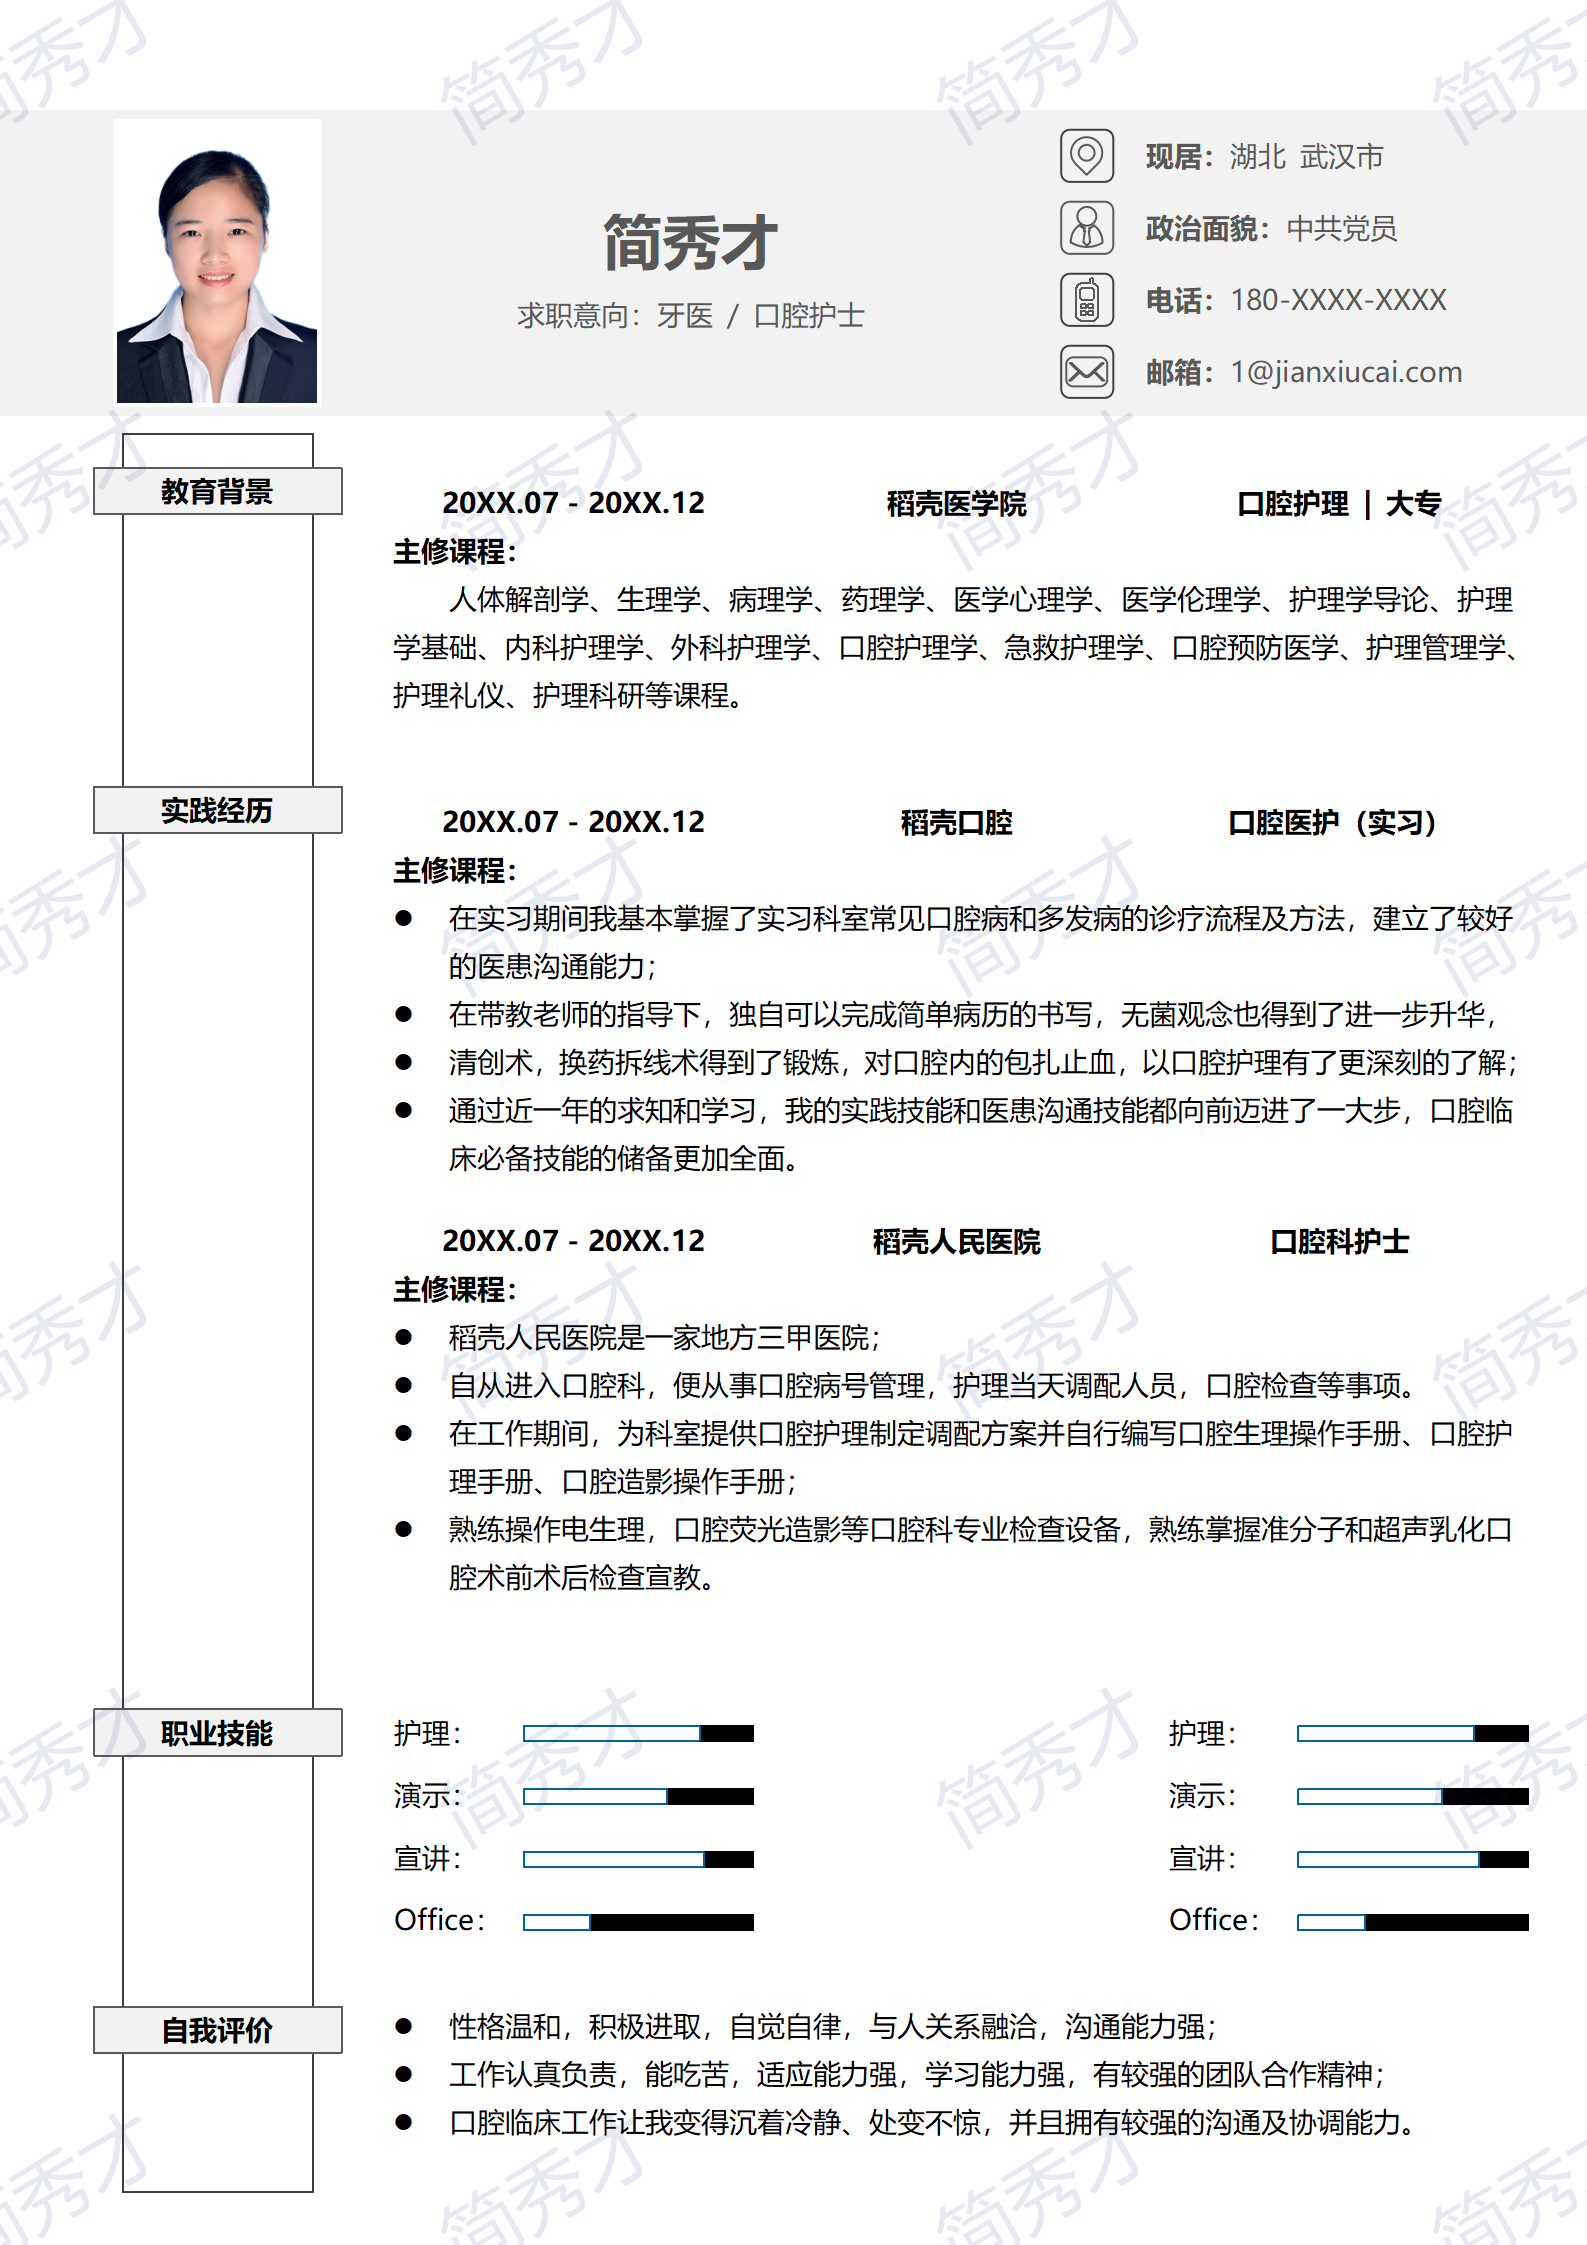
Task: Select the 教育背景 section label
Action: click(x=218, y=491)
